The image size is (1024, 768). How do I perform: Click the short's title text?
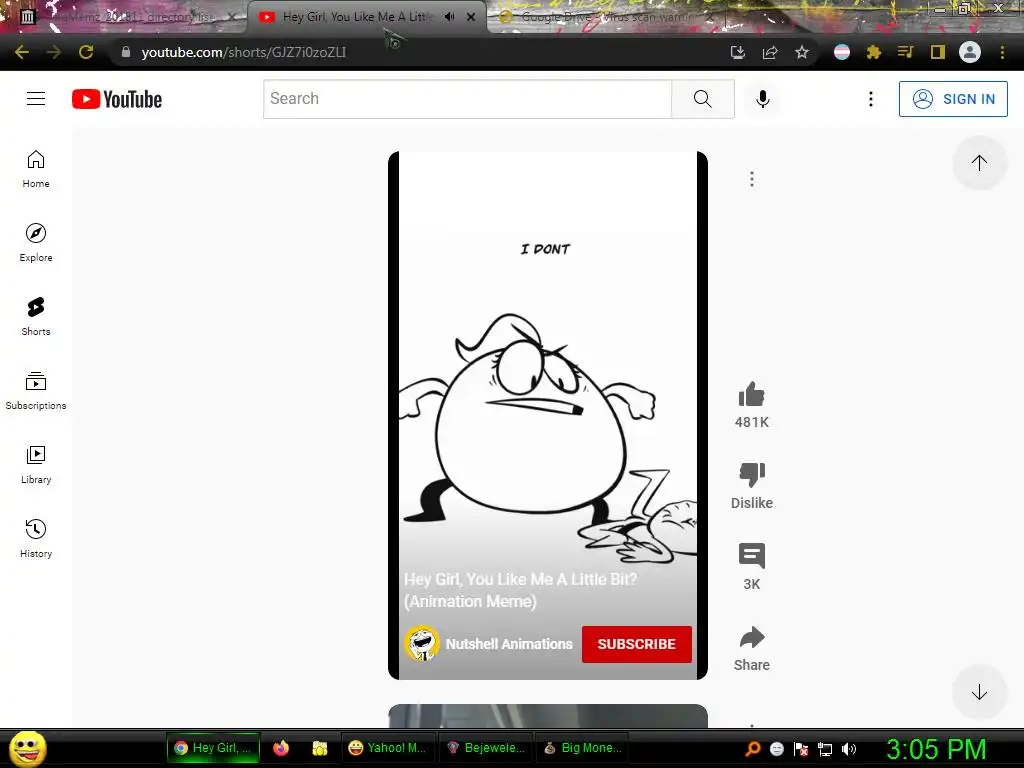tap(520, 590)
